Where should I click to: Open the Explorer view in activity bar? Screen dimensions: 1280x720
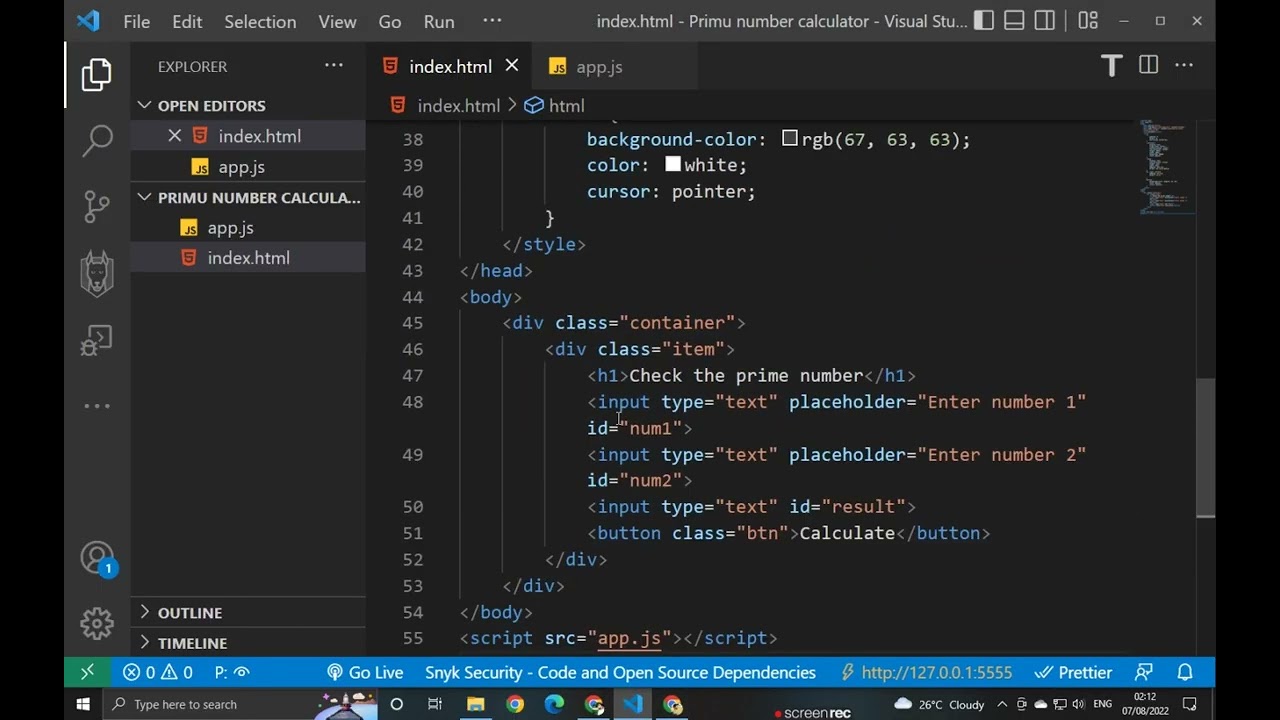click(x=97, y=75)
